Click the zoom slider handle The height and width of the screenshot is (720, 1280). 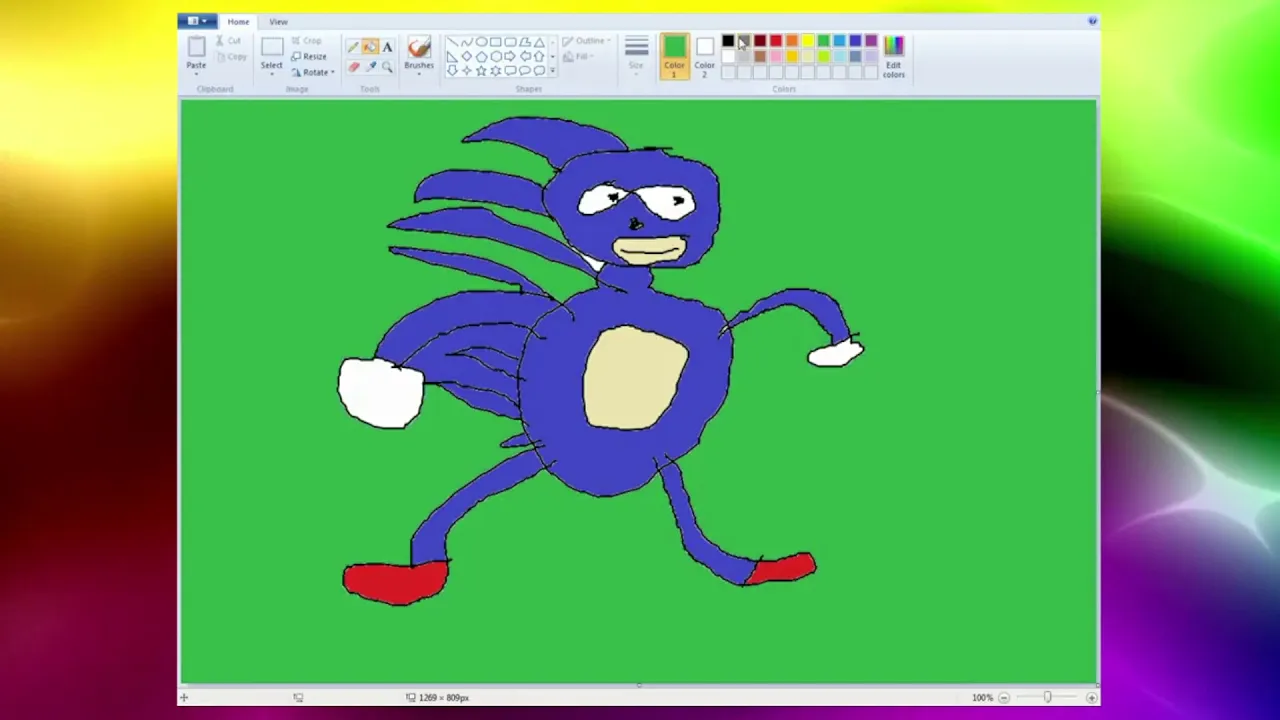tap(1047, 697)
